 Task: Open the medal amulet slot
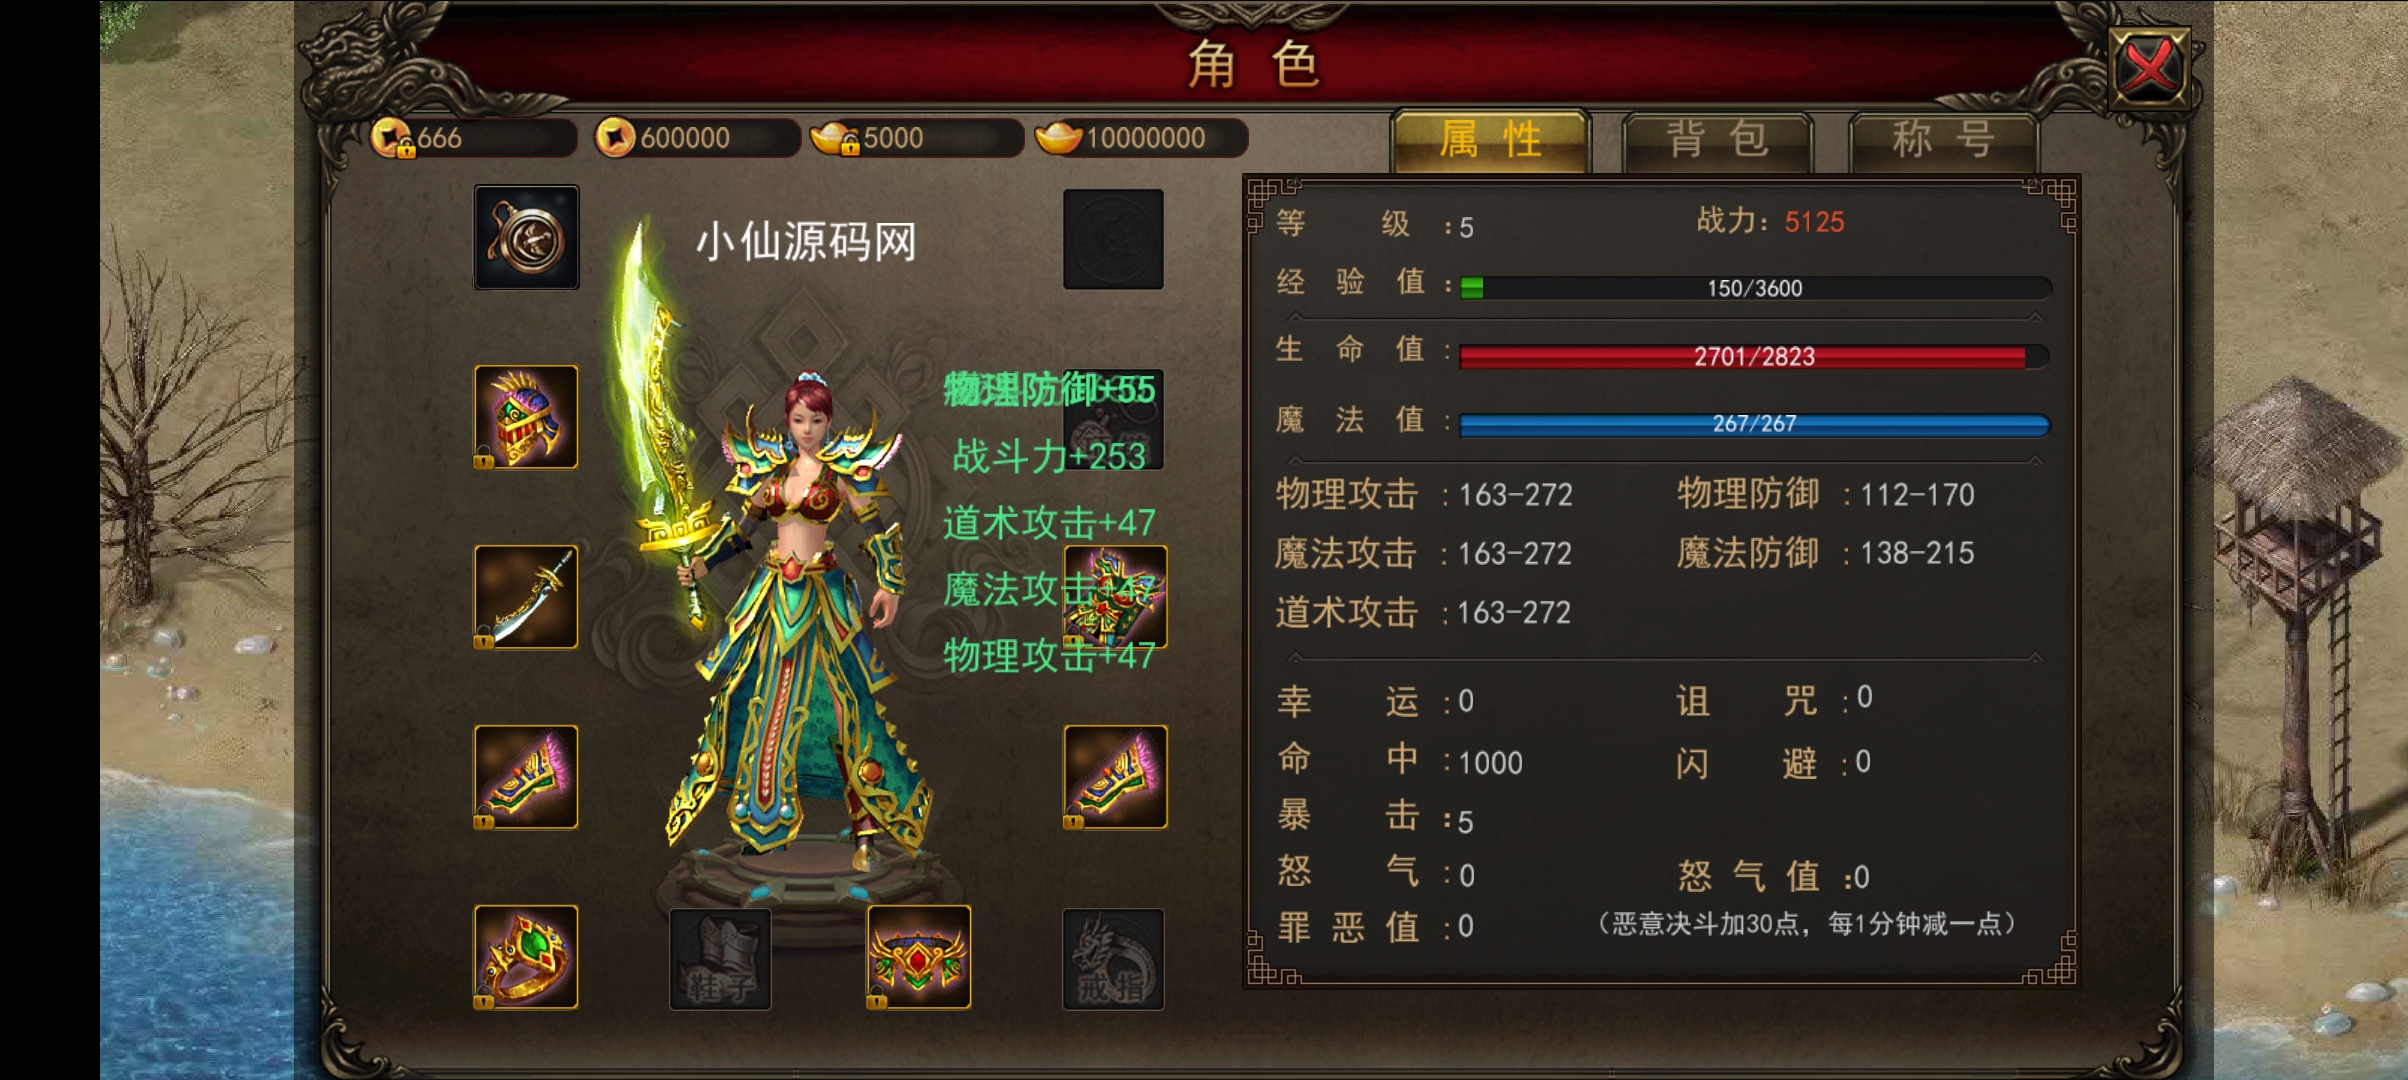526,237
